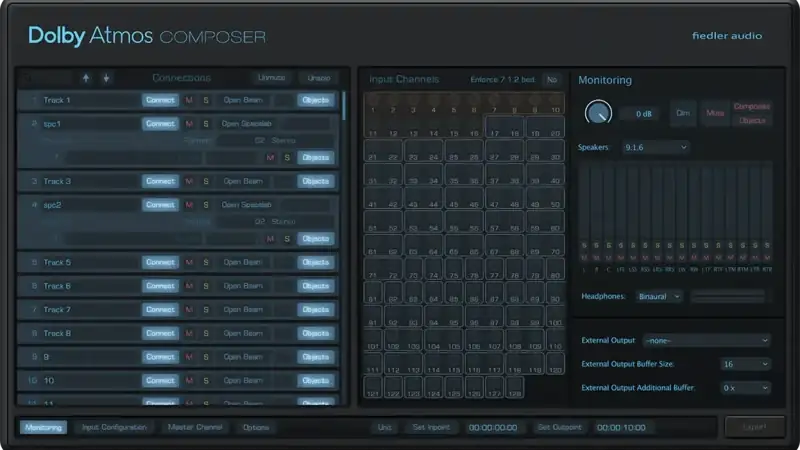The width and height of the screenshot is (800, 450).
Task: Select input channel pair 17-18
Action: pyautogui.click(x=504, y=127)
